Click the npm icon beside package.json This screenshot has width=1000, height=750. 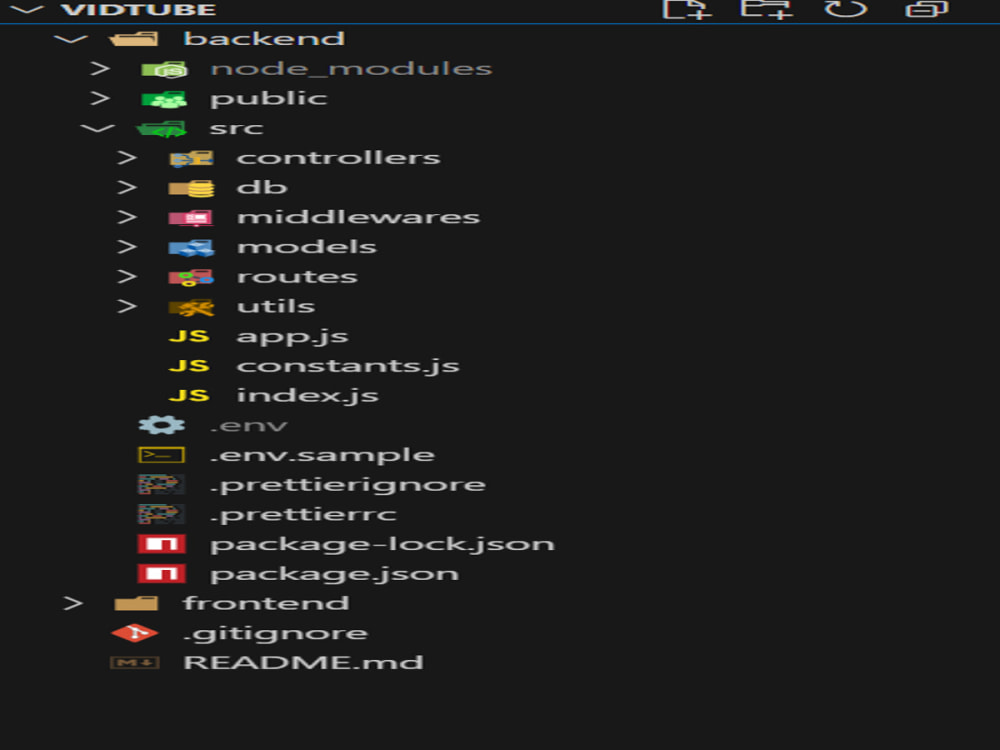pyautogui.click(x=161, y=573)
